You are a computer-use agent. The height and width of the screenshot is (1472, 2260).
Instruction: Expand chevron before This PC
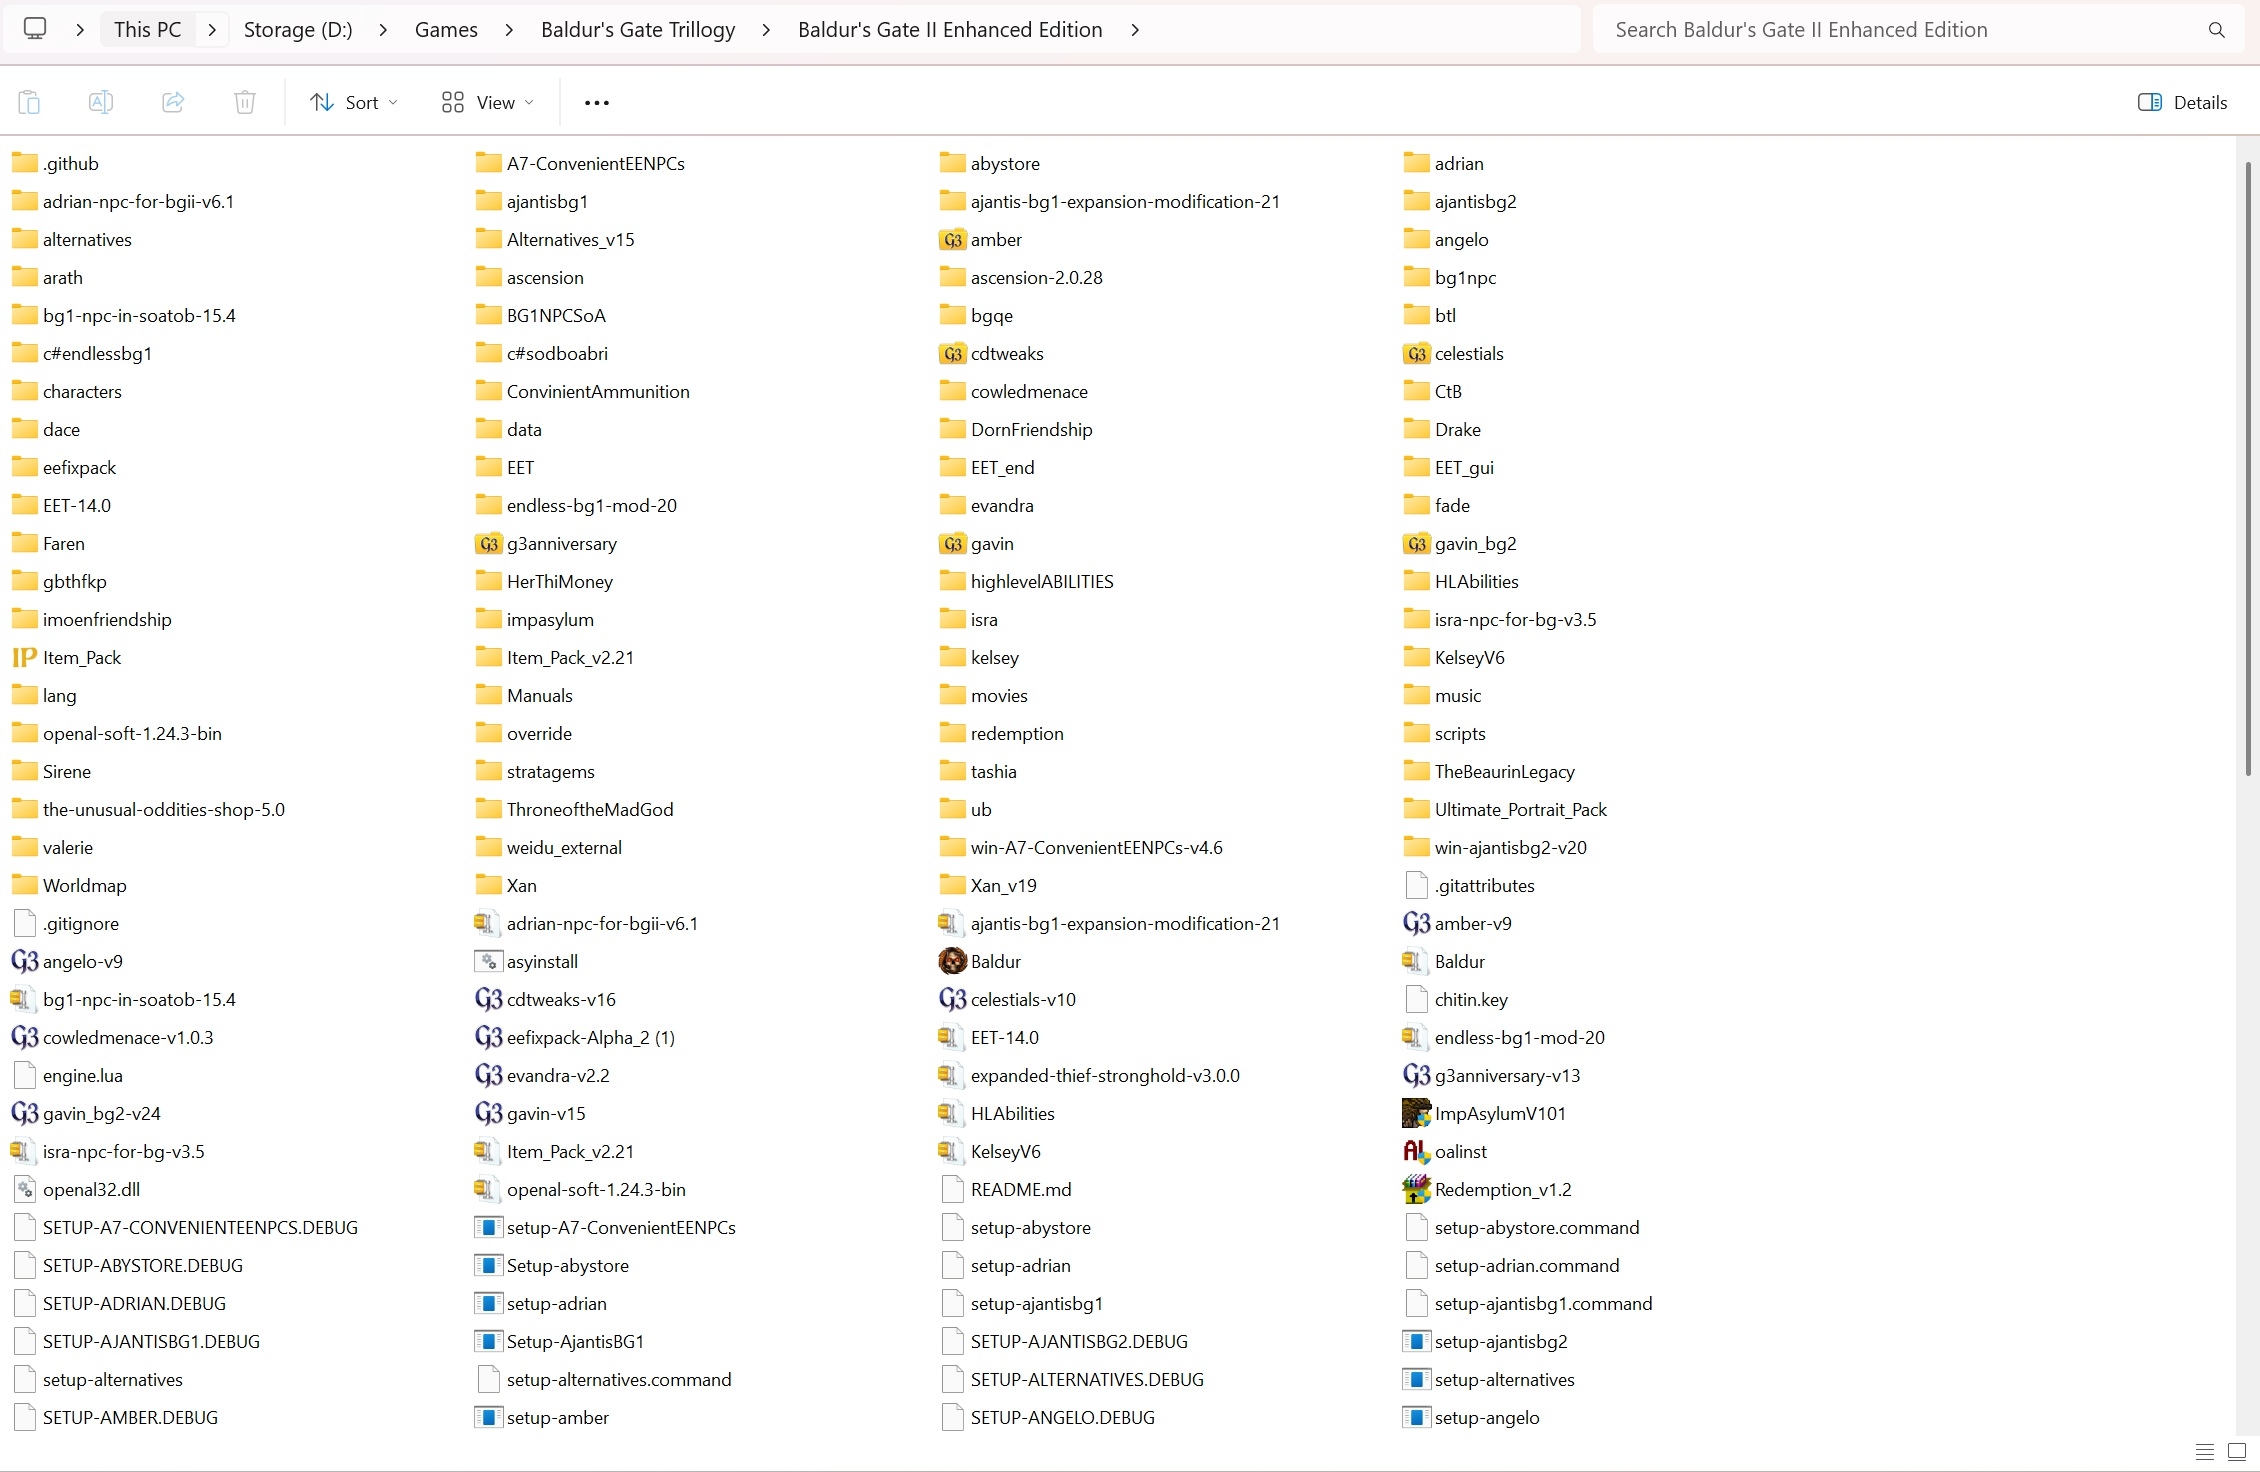tap(80, 30)
